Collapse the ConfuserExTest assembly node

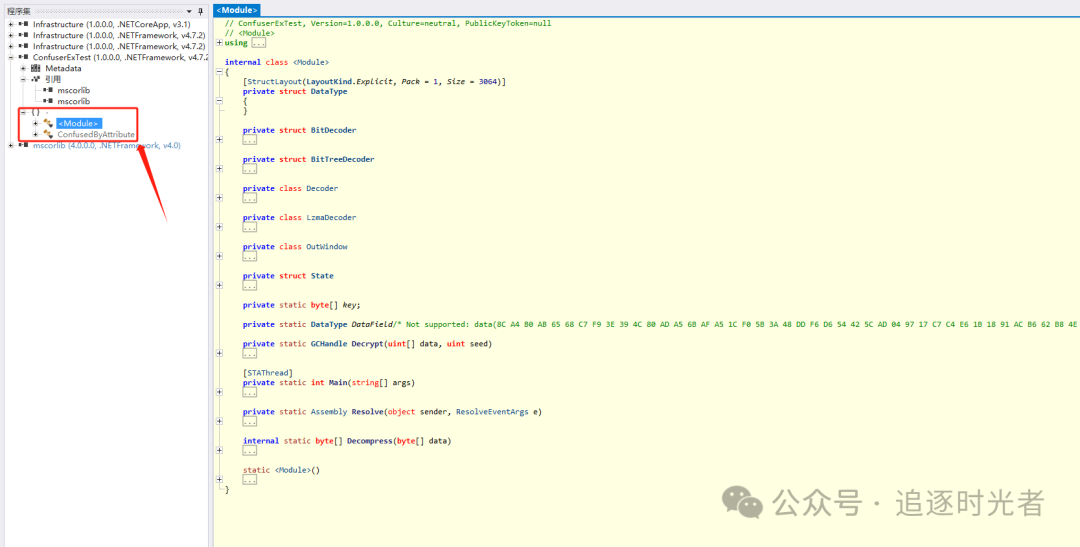coord(11,57)
